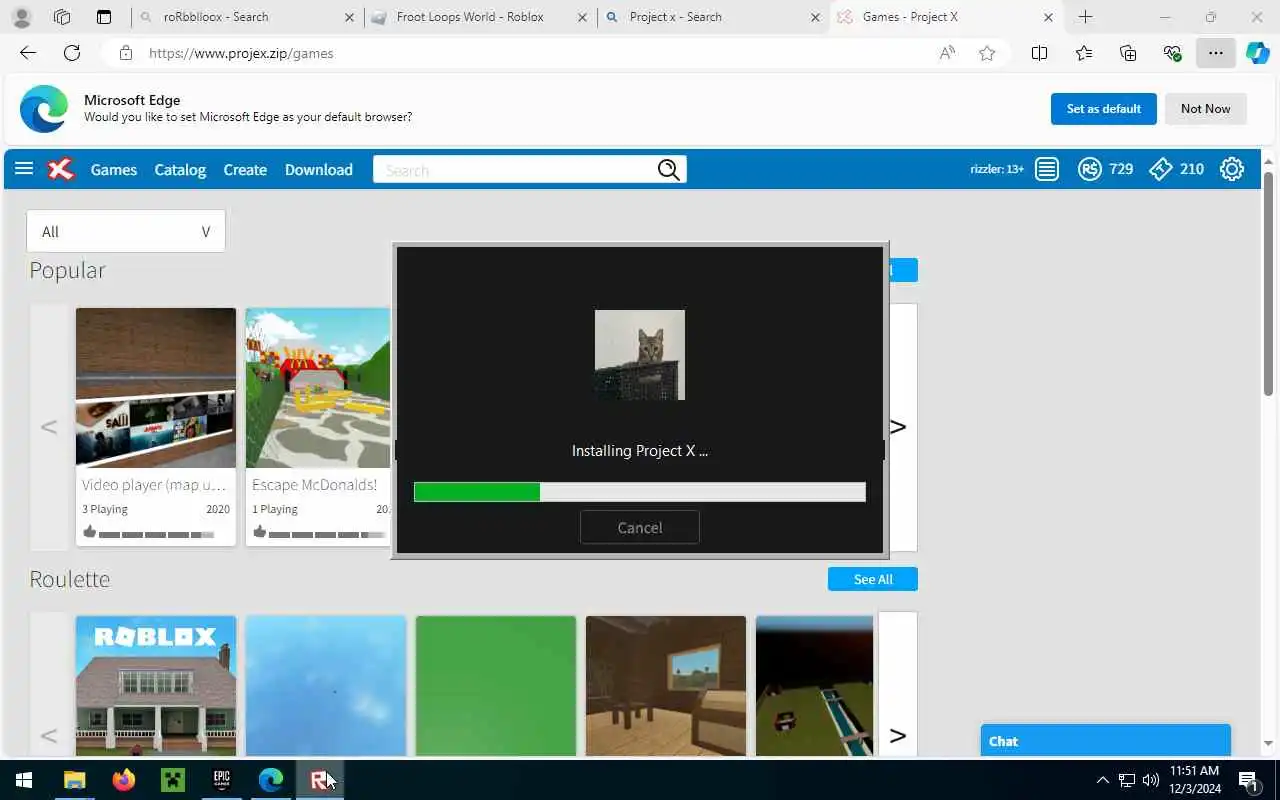Click See All for Roulette
Viewport: 1280px width, 800px height.
tap(873, 579)
